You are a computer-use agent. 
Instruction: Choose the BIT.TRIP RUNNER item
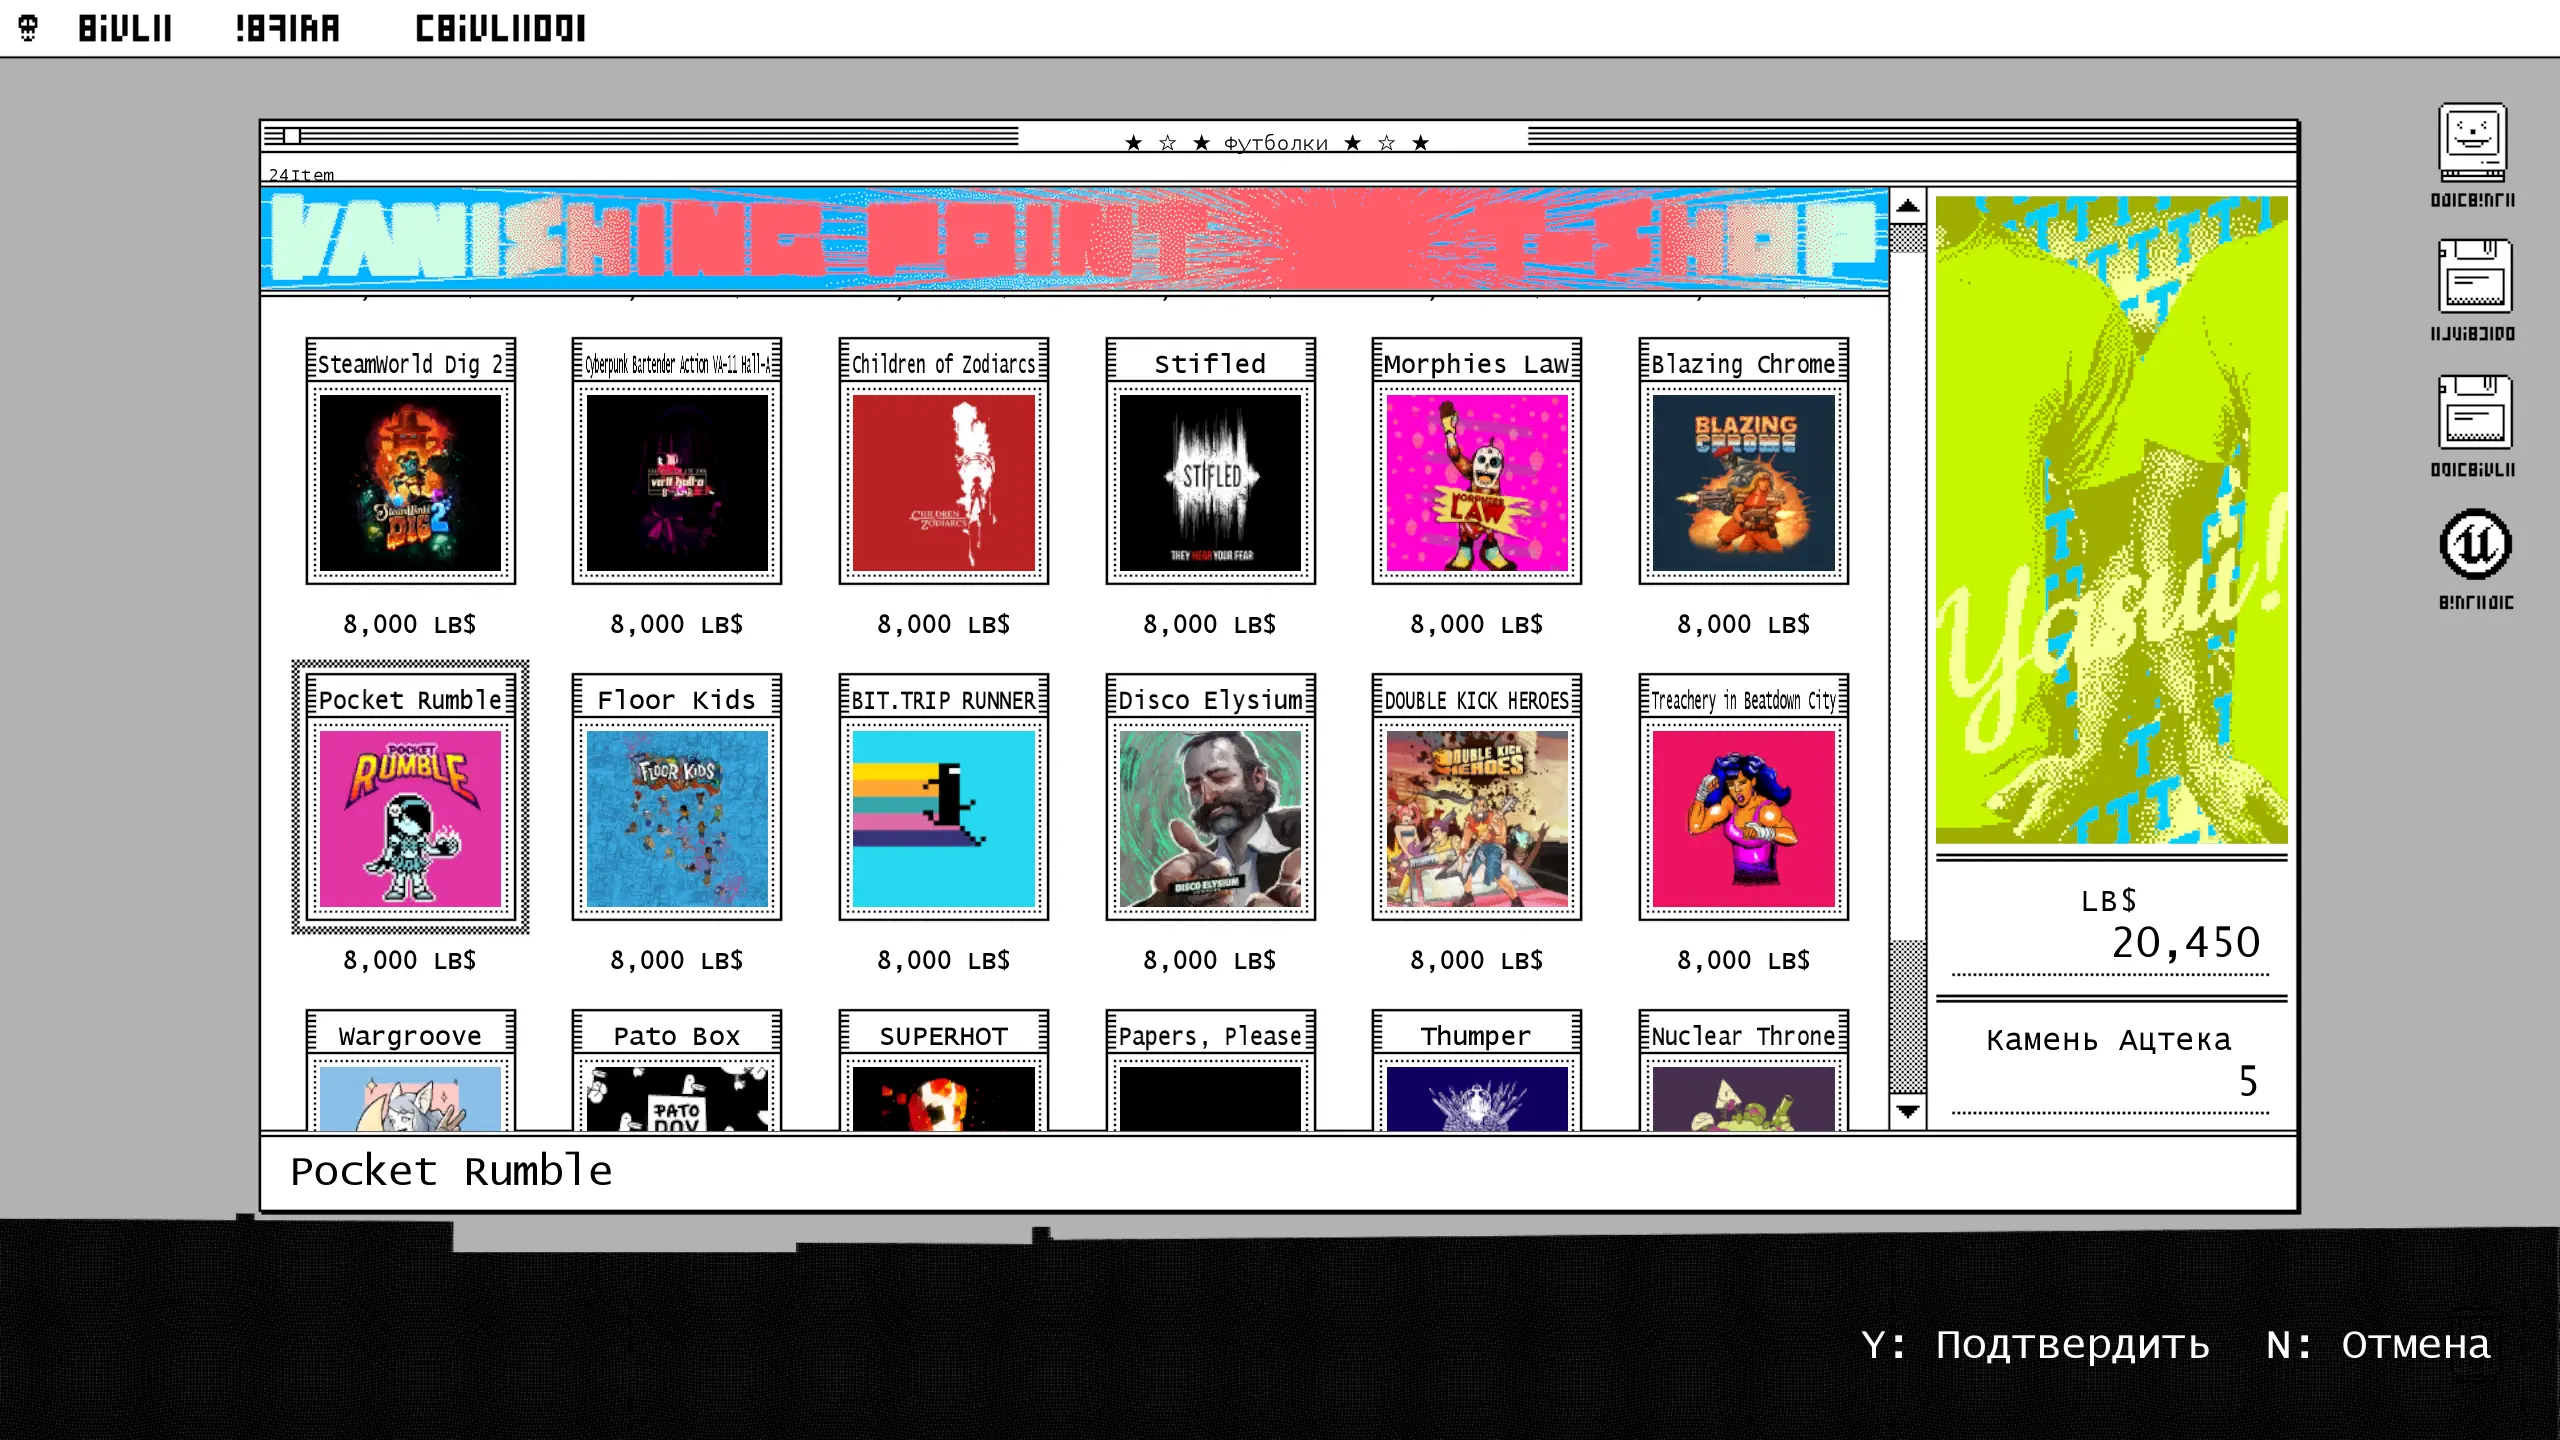coord(943,818)
